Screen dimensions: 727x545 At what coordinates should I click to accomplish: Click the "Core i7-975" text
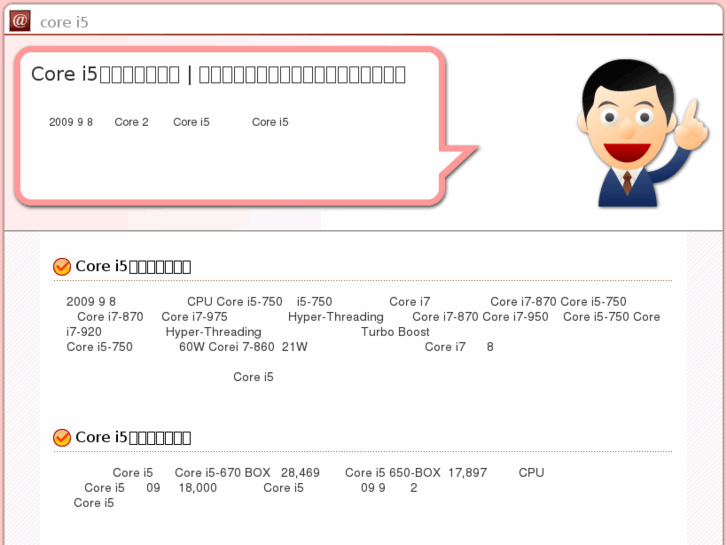194,317
